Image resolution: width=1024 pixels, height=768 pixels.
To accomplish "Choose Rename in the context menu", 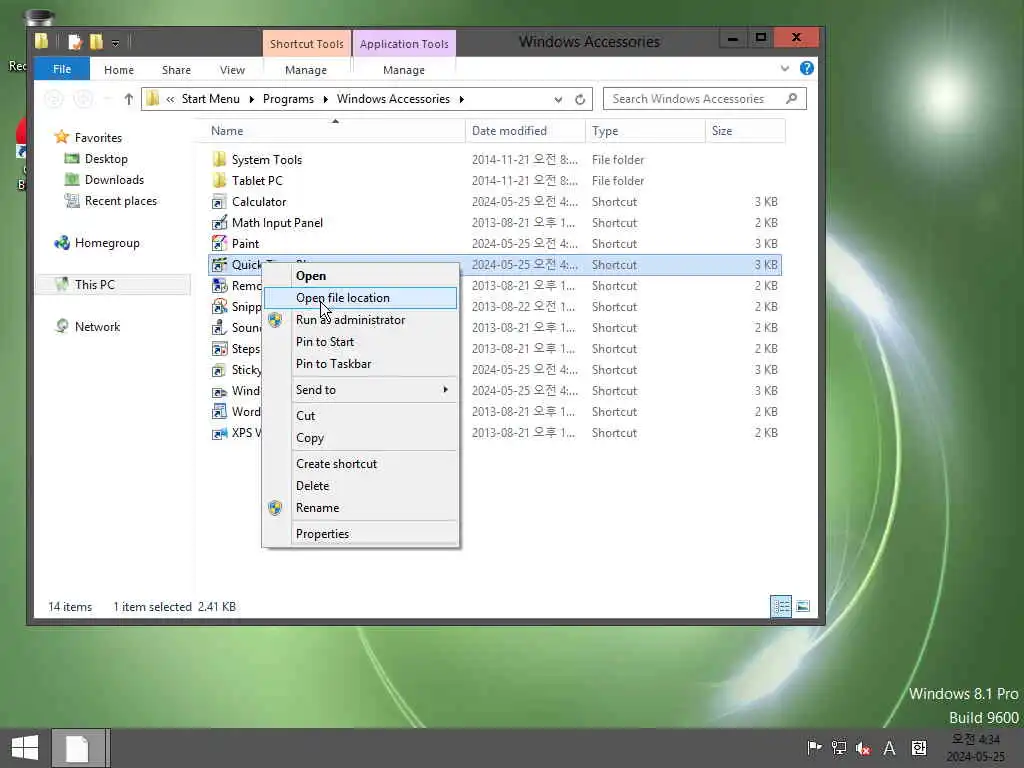I will [360, 507].
